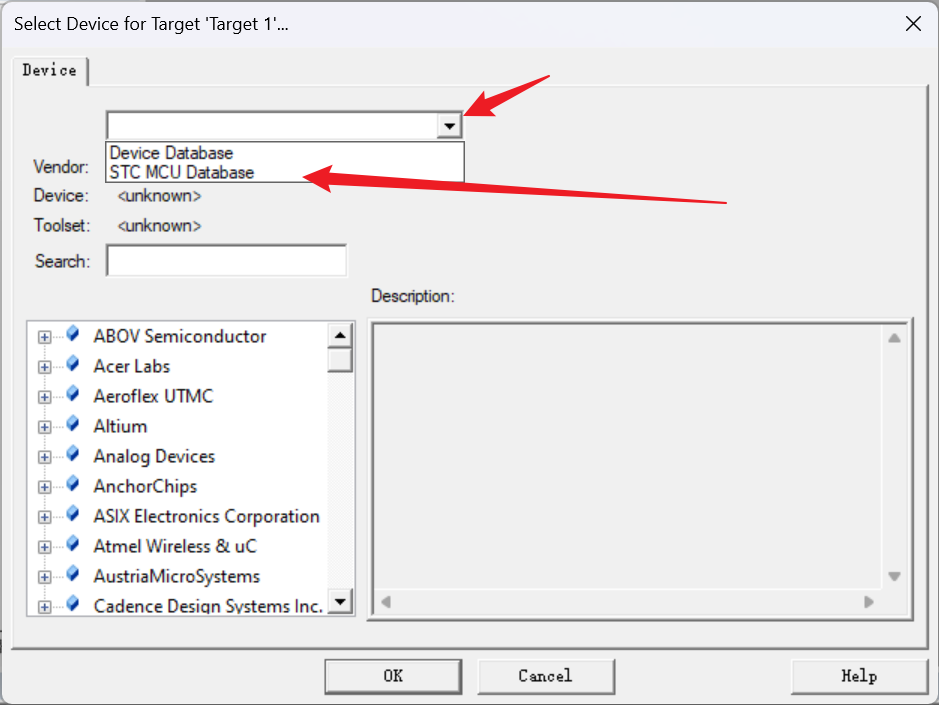The width and height of the screenshot is (939, 705).
Task: Select Atmel Wireless & uC in tree
Action: (175, 546)
